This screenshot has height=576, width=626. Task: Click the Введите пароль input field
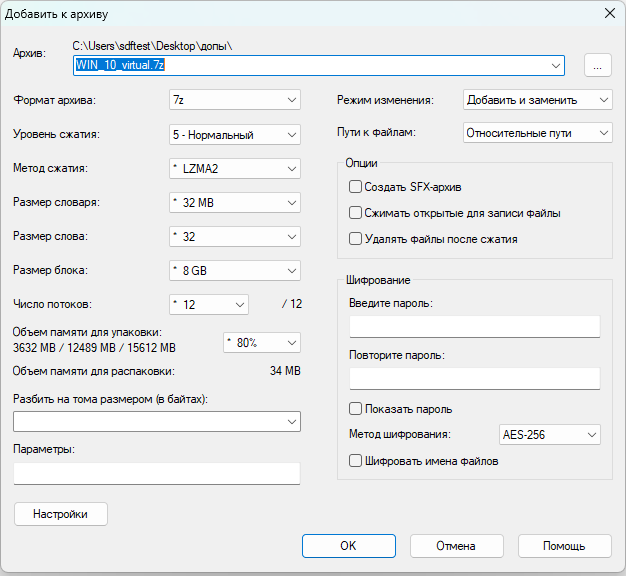[474, 327]
